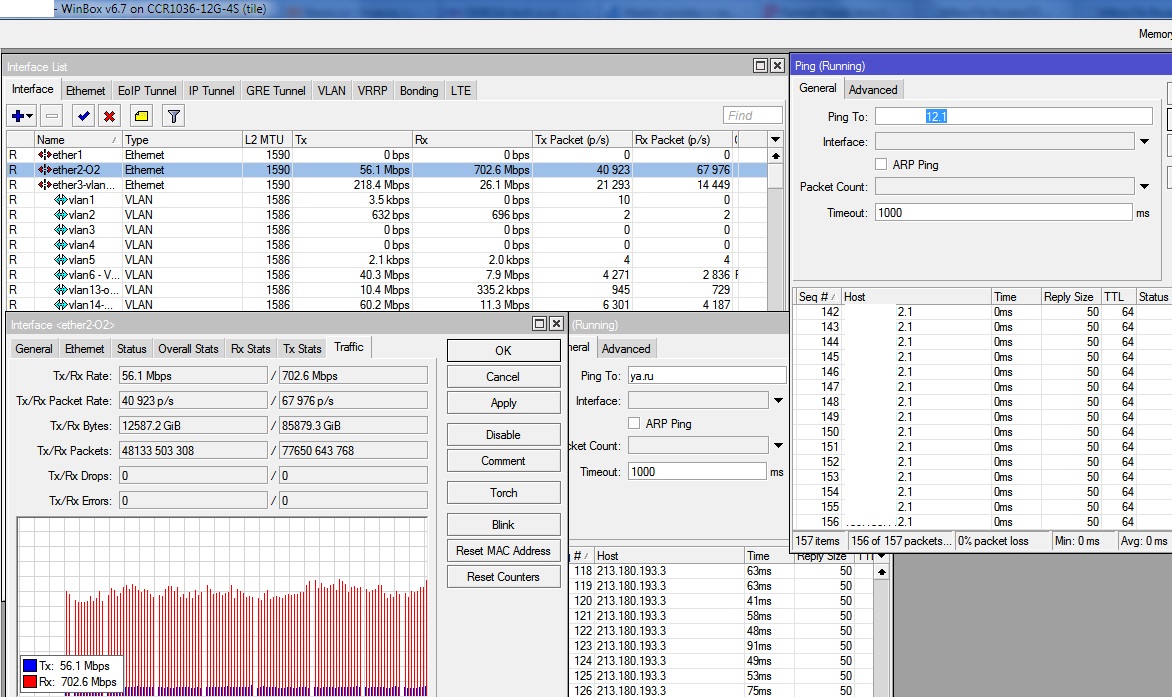This screenshot has height=697, width=1172.
Task: Click the Timeout field in ya.ru ping window
Action: pos(697,471)
